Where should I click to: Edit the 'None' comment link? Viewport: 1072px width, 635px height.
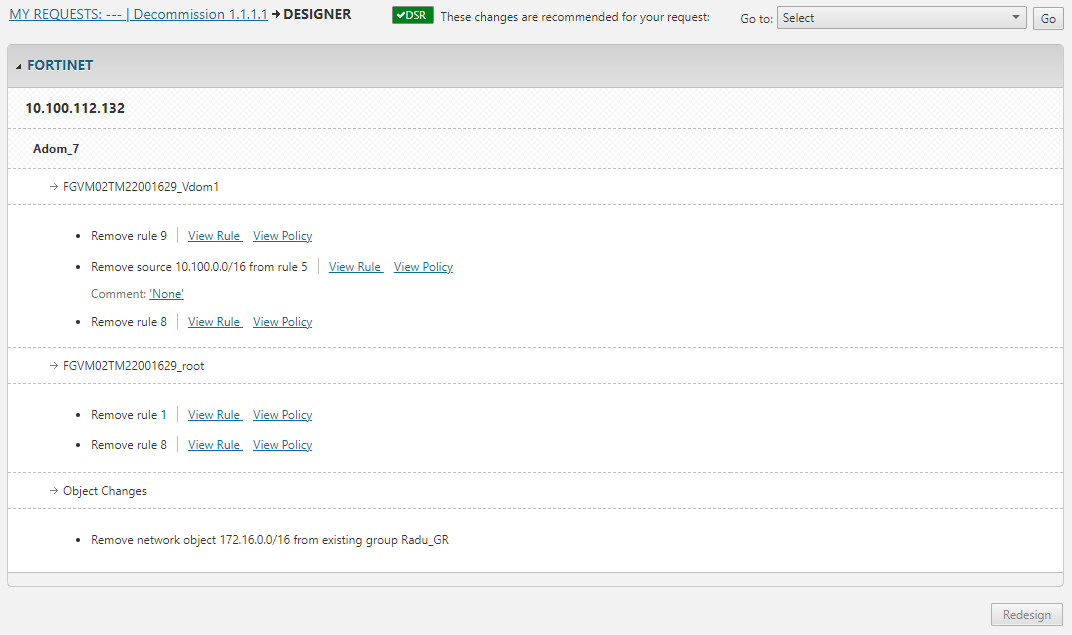166,294
